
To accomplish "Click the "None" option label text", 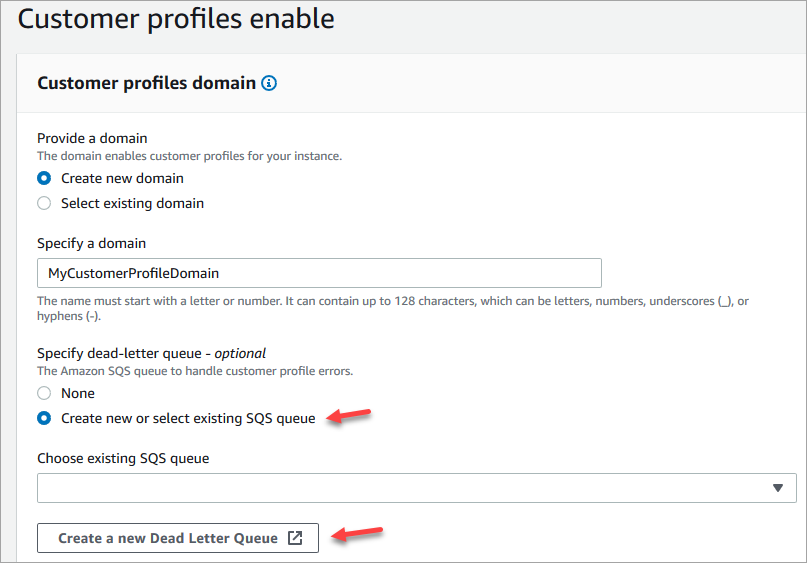I will tap(78, 394).
